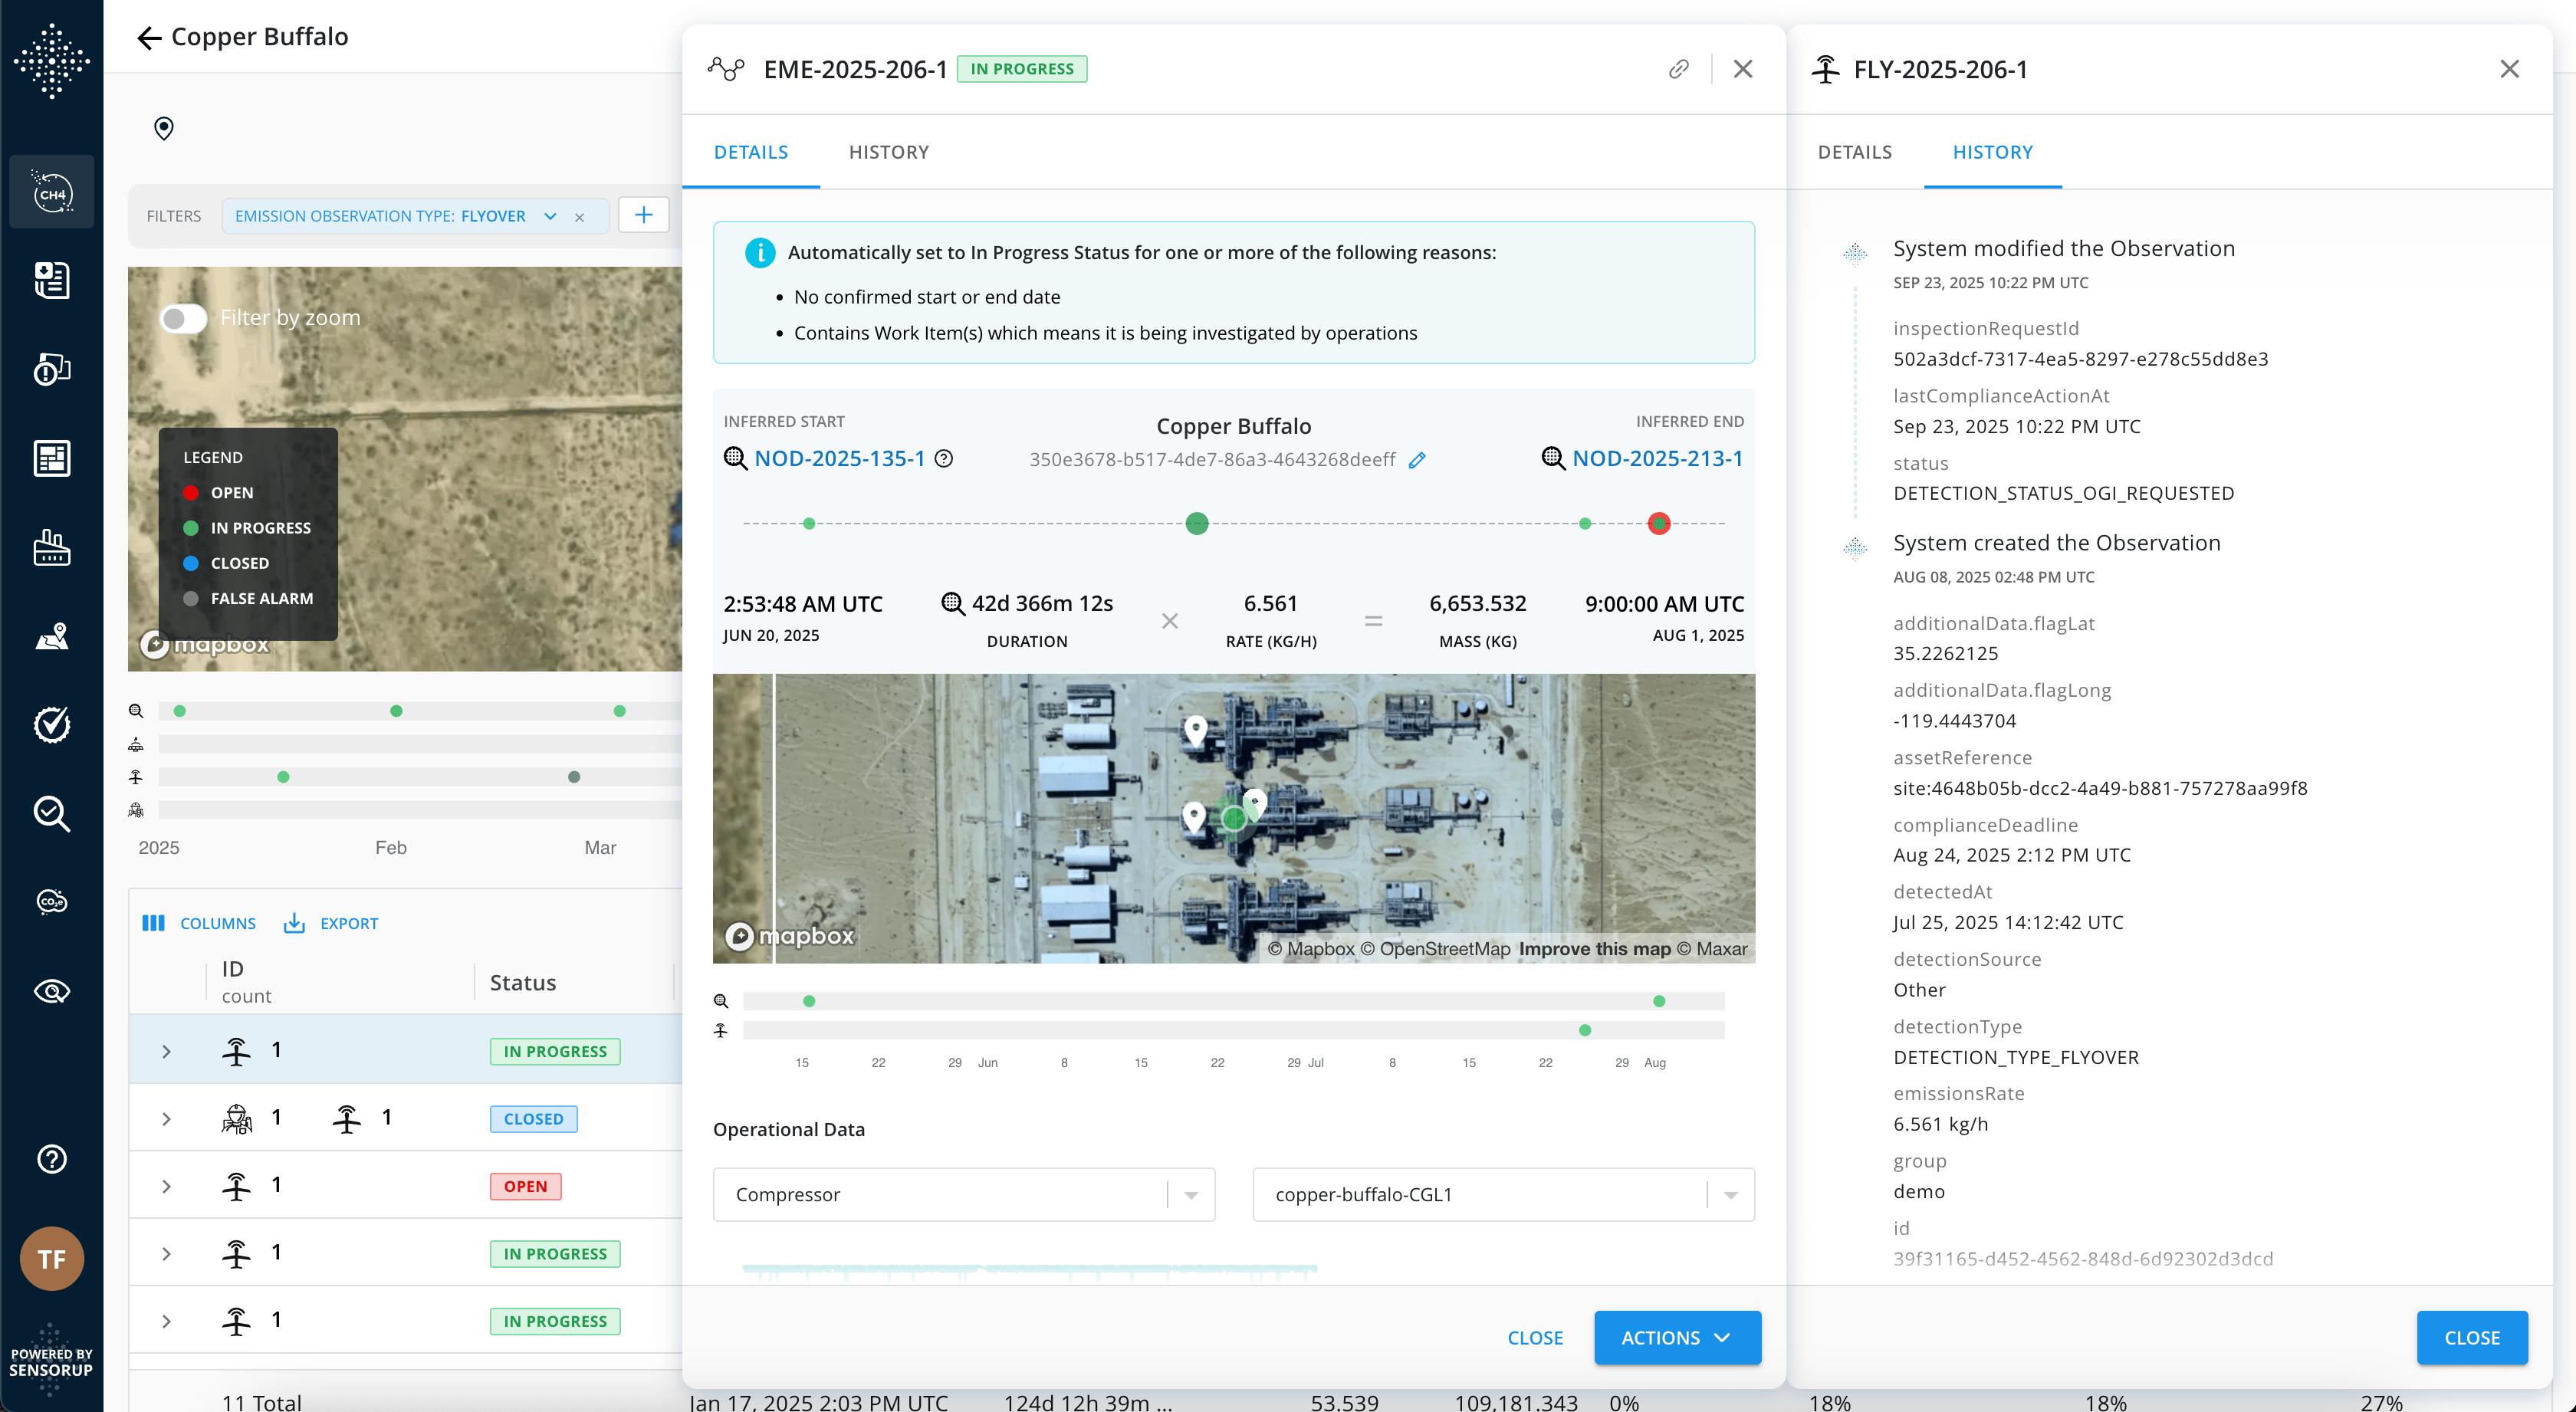The image size is (2576, 1412).
Task: Click the top white pin on site map
Action: click(x=1195, y=730)
